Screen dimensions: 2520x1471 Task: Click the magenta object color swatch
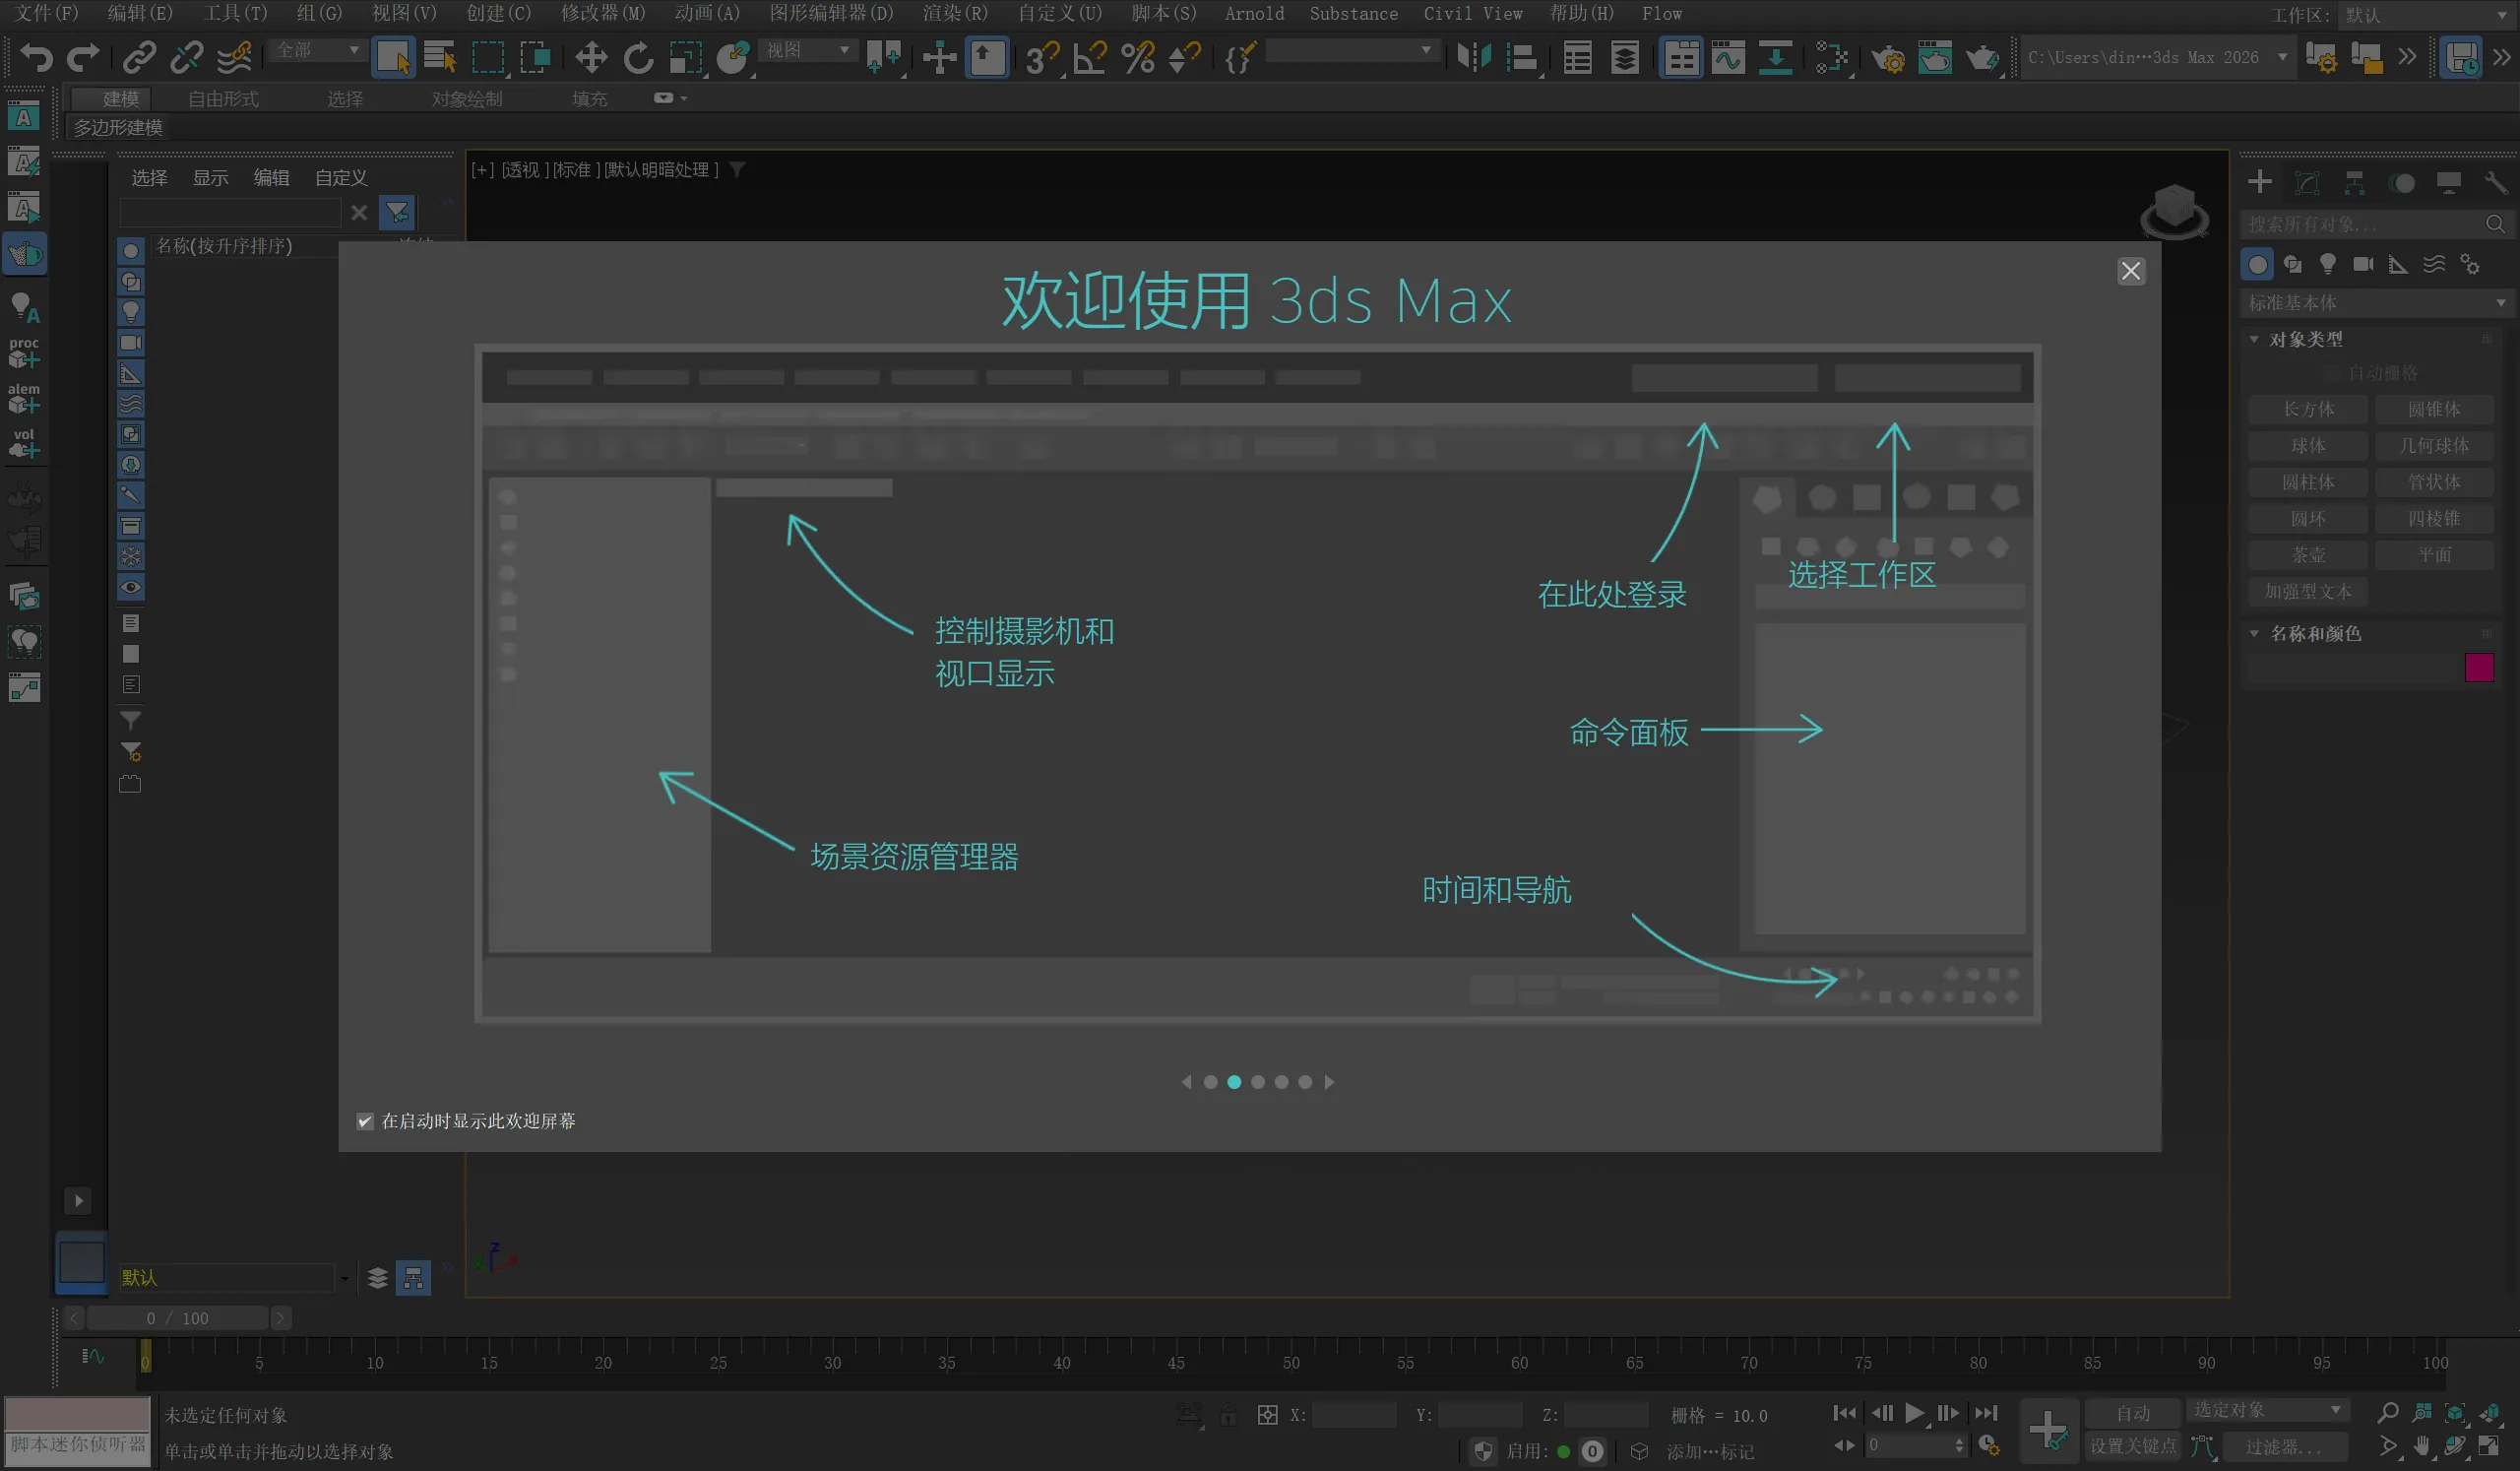pyautogui.click(x=2478, y=667)
